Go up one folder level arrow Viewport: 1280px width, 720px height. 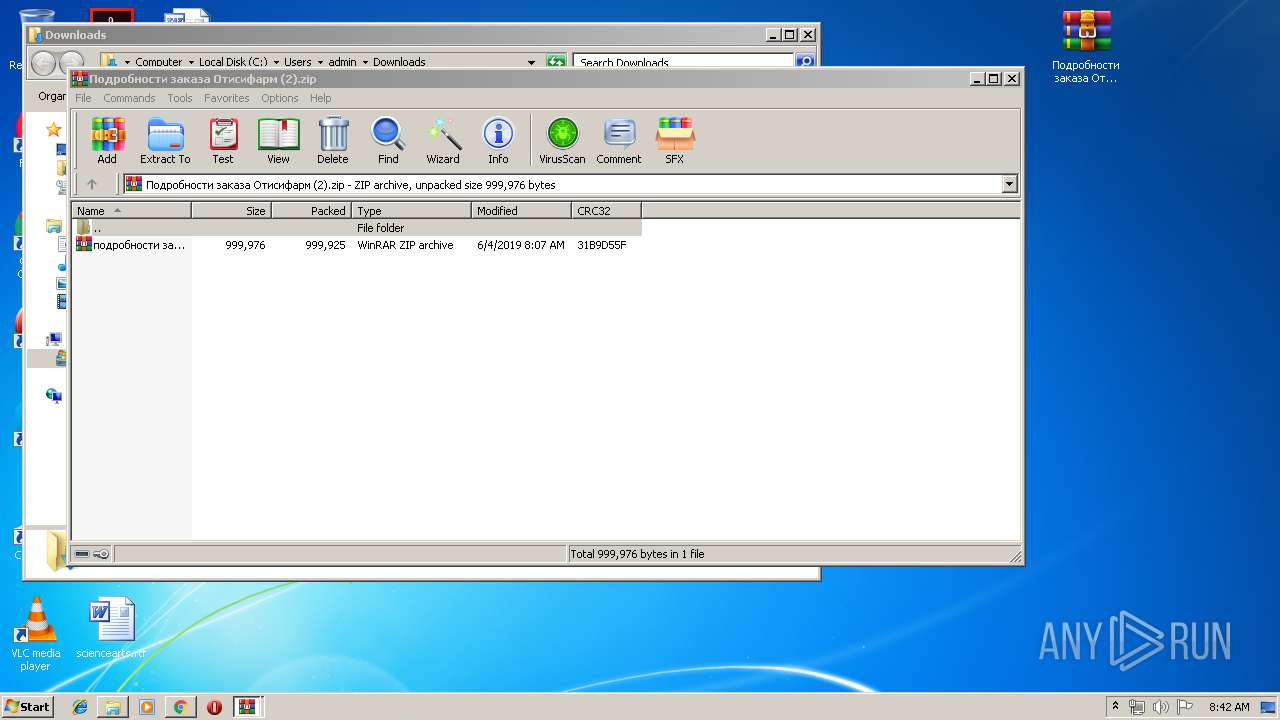tap(92, 184)
